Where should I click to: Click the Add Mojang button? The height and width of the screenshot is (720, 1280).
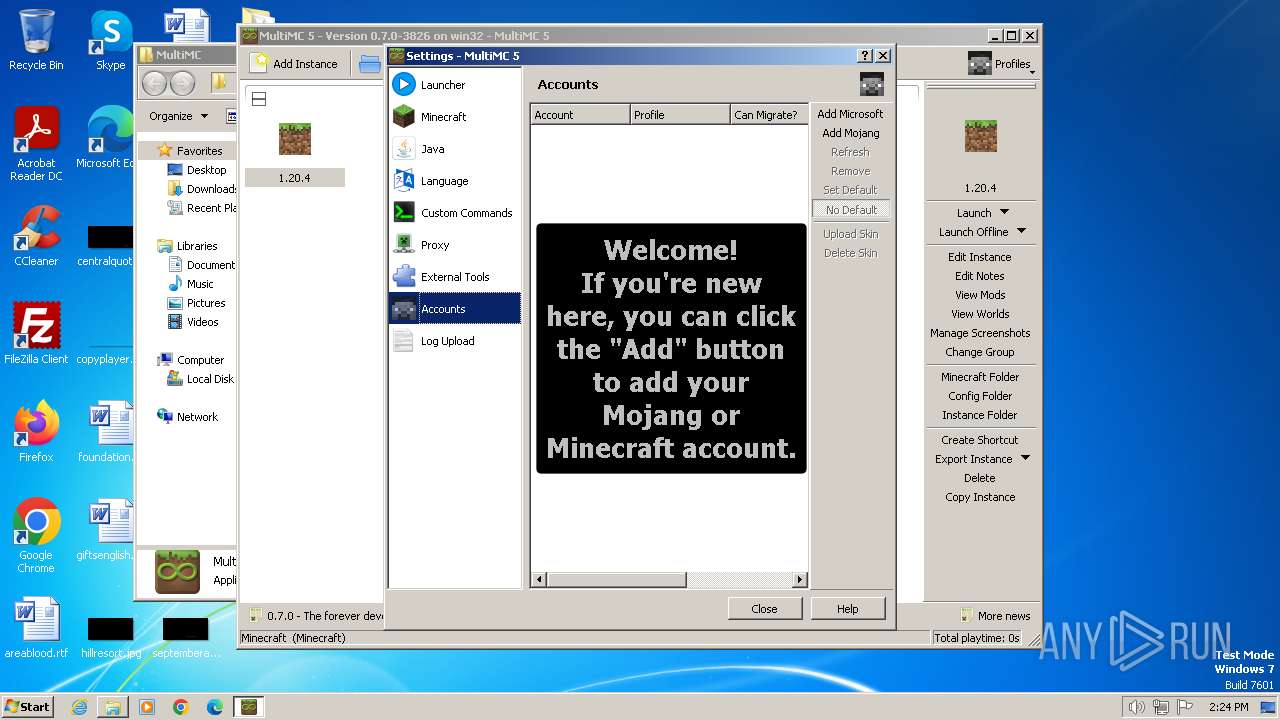pyautogui.click(x=850, y=133)
